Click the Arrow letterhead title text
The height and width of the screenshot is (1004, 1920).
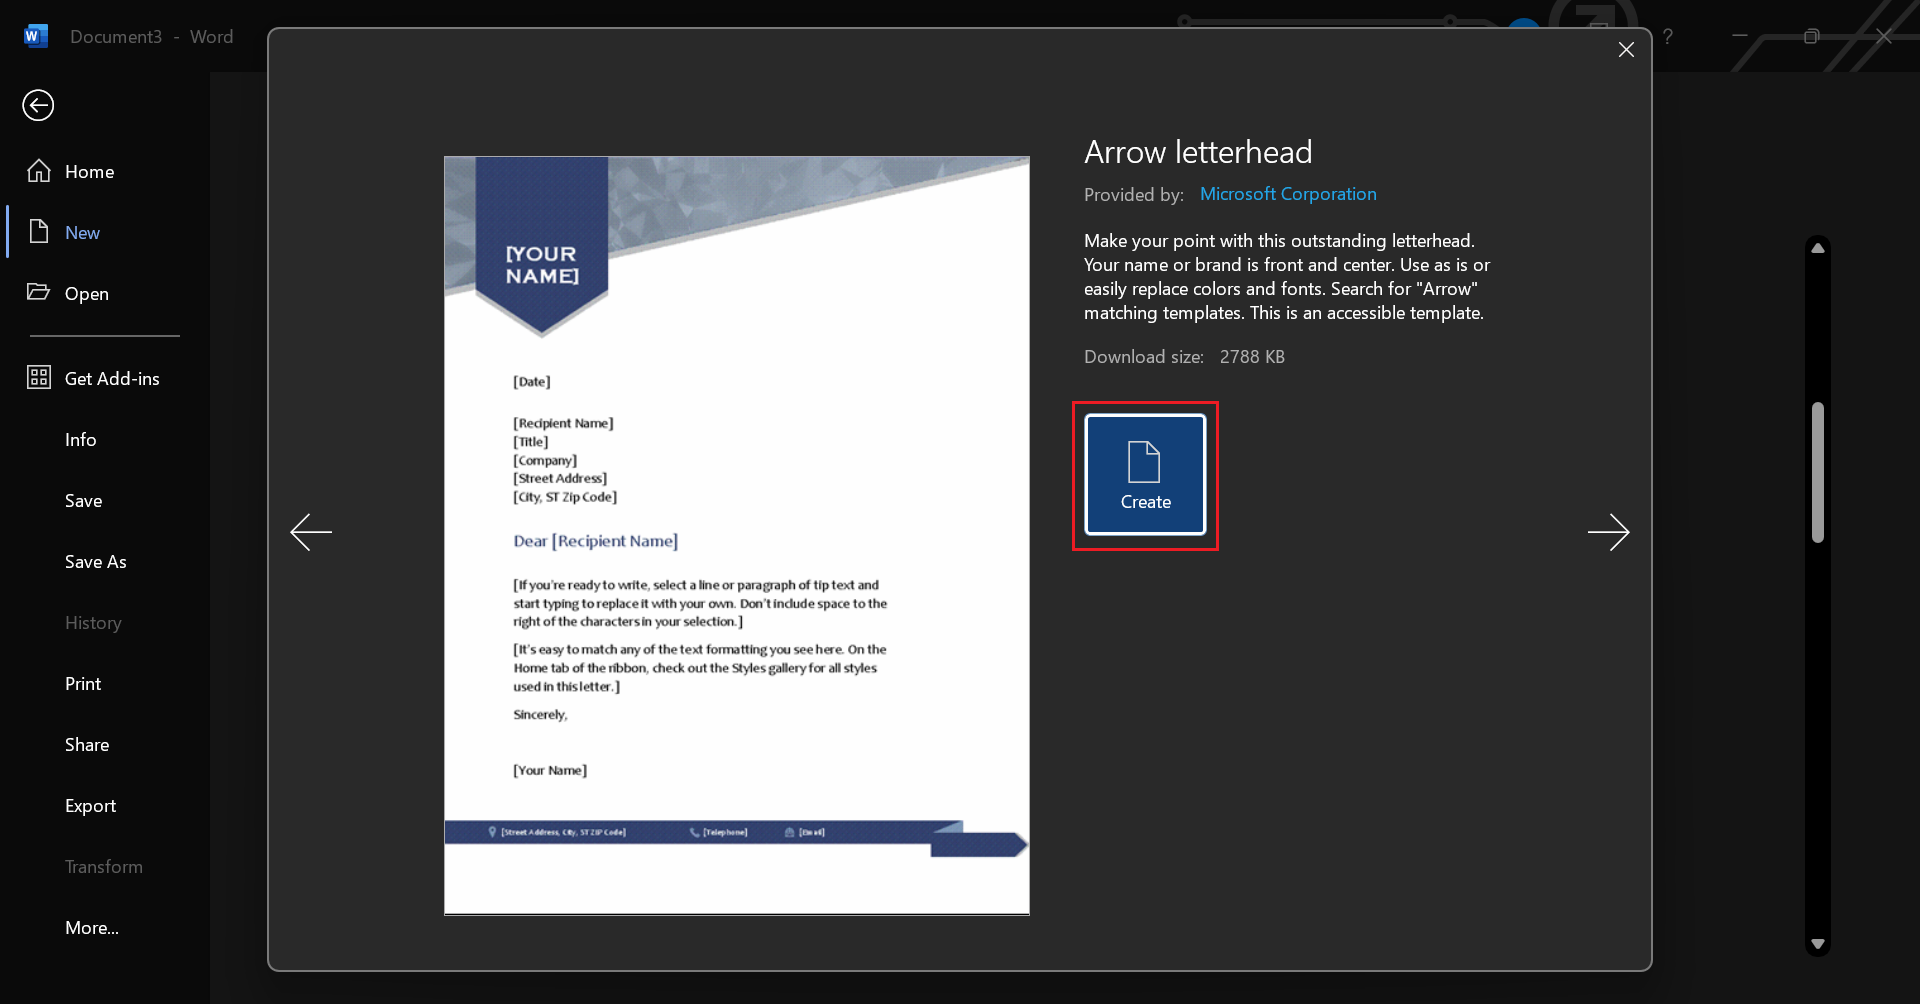pyautogui.click(x=1198, y=152)
